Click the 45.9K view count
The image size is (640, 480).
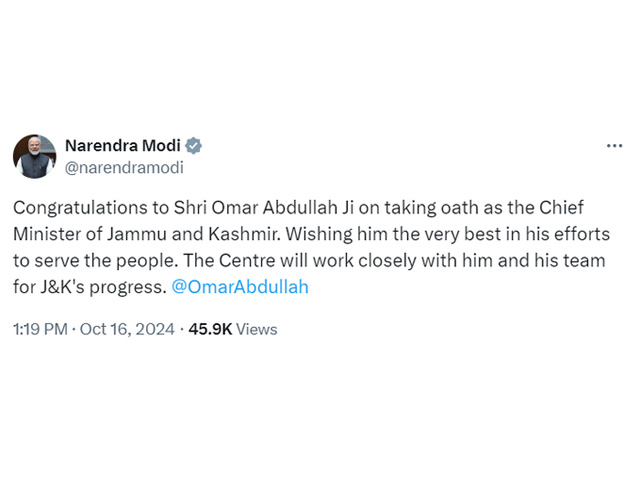tap(210, 329)
